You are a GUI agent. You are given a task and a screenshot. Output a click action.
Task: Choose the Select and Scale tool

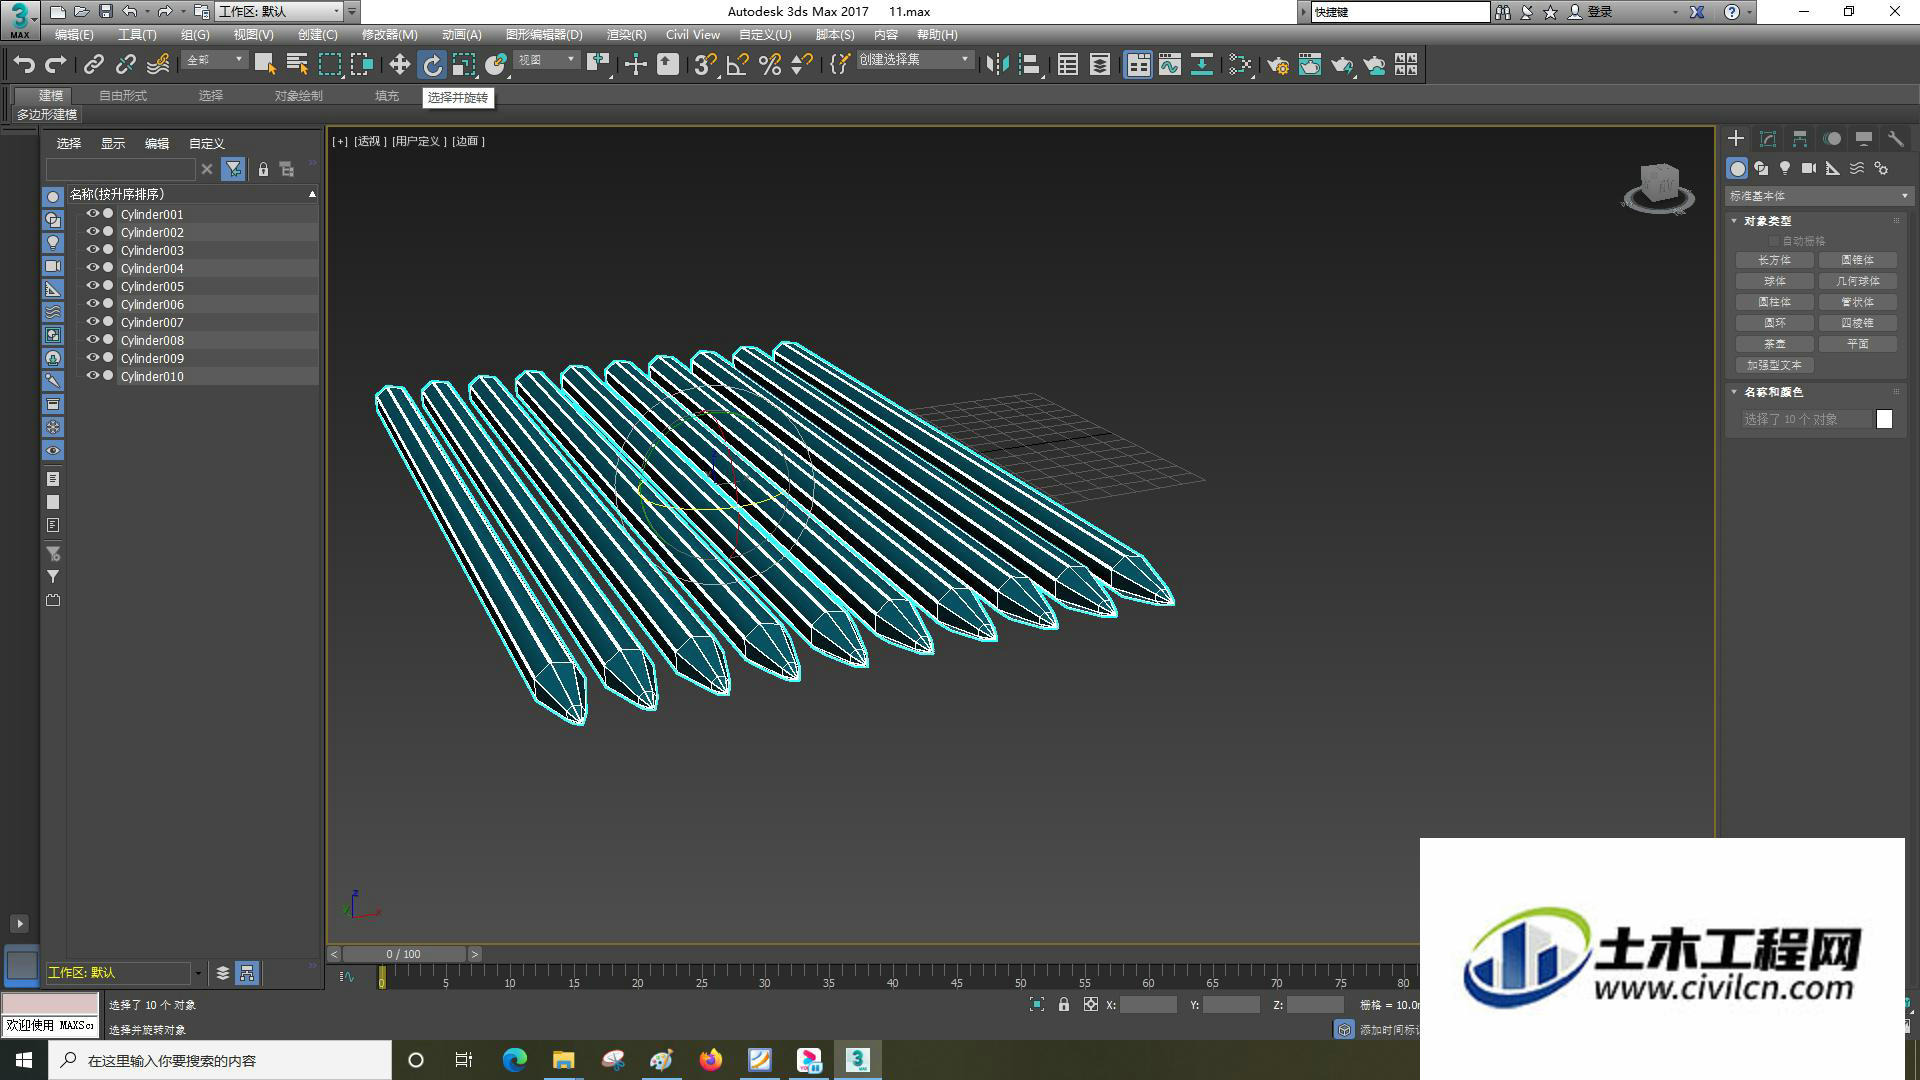click(x=463, y=65)
